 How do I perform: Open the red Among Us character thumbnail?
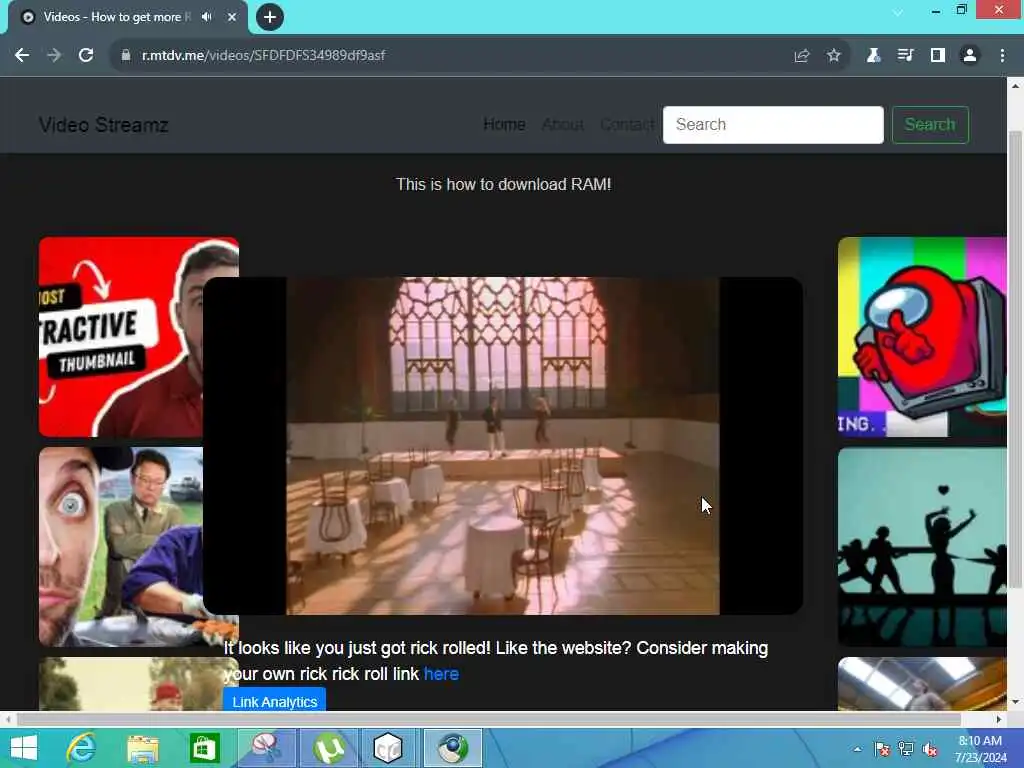pyautogui.click(x=922, y=336)
